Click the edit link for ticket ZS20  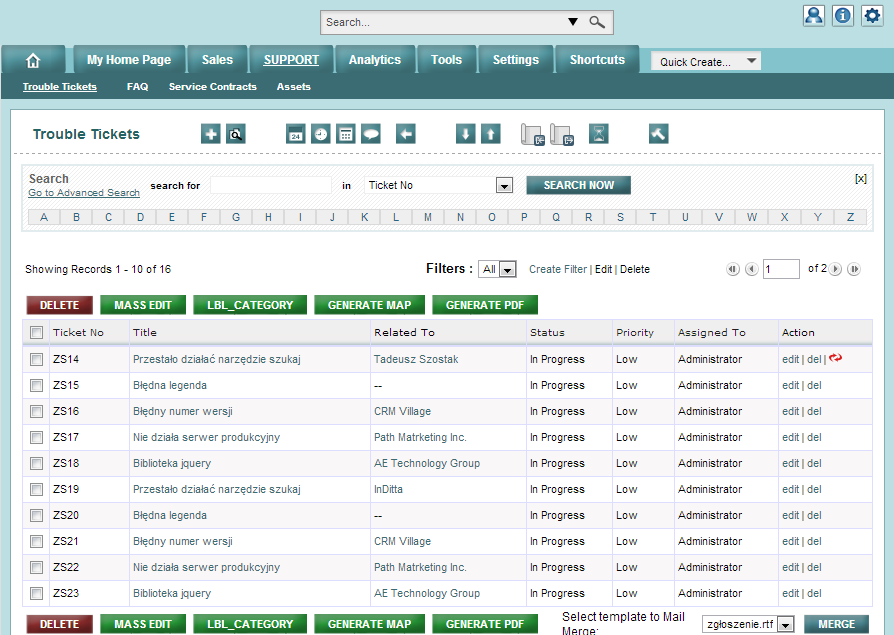pyautogui.click(x=790, y=515)
